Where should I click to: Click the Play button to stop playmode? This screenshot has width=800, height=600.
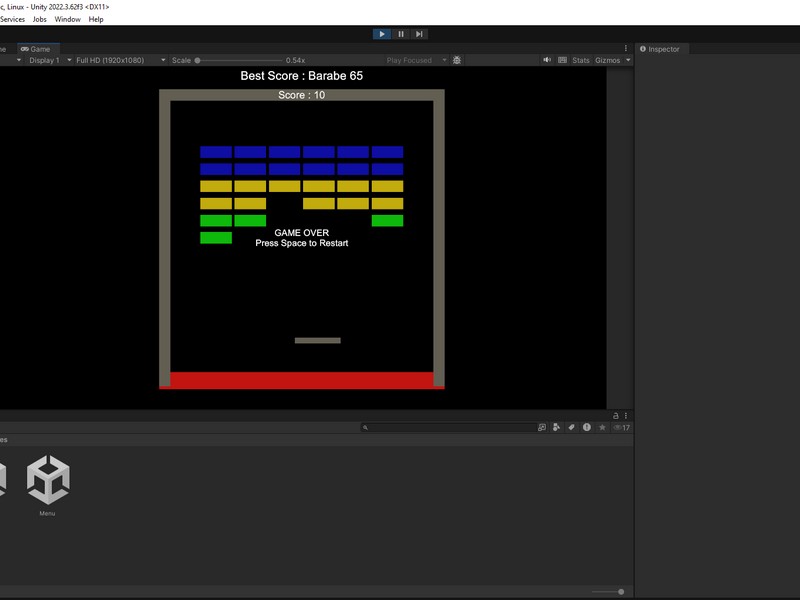[x=382, y=34]
